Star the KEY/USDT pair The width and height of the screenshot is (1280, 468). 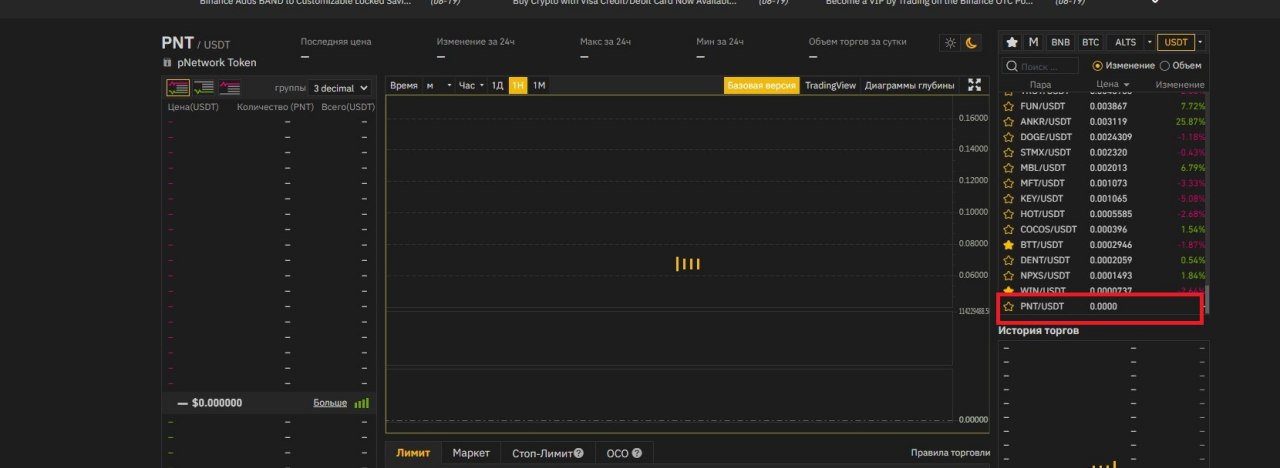(x=1008, y=198)
